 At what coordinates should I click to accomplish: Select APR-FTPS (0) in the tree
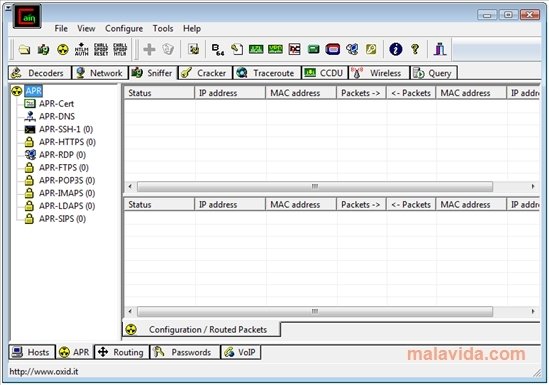click(x=64, y=167)
